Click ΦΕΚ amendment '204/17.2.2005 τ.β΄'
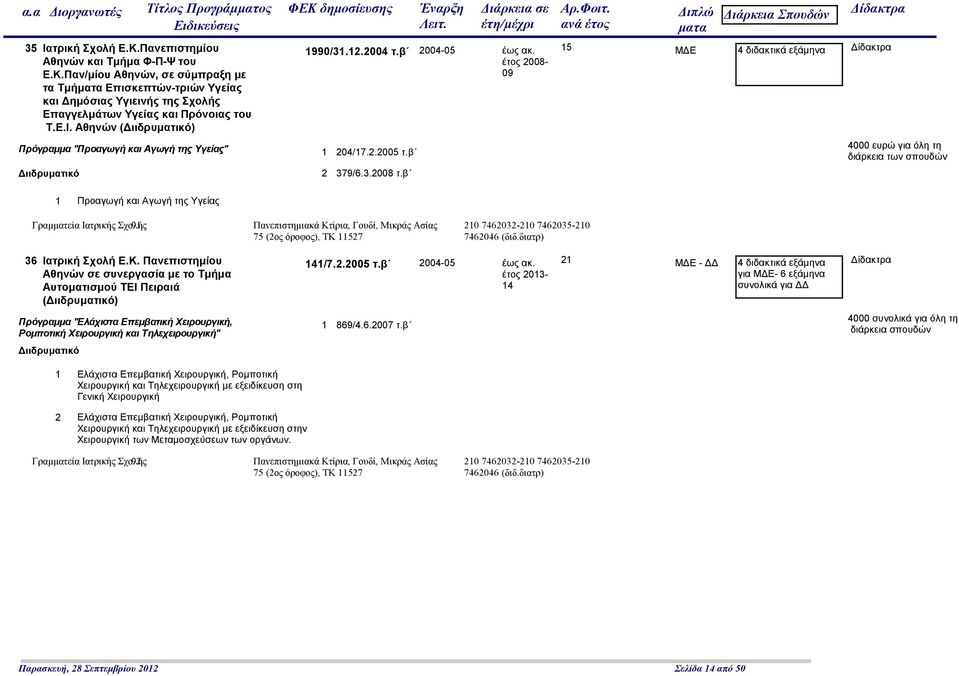Image resolution: width=959 pixels, height=676 pixels. [x=376, y=152]
